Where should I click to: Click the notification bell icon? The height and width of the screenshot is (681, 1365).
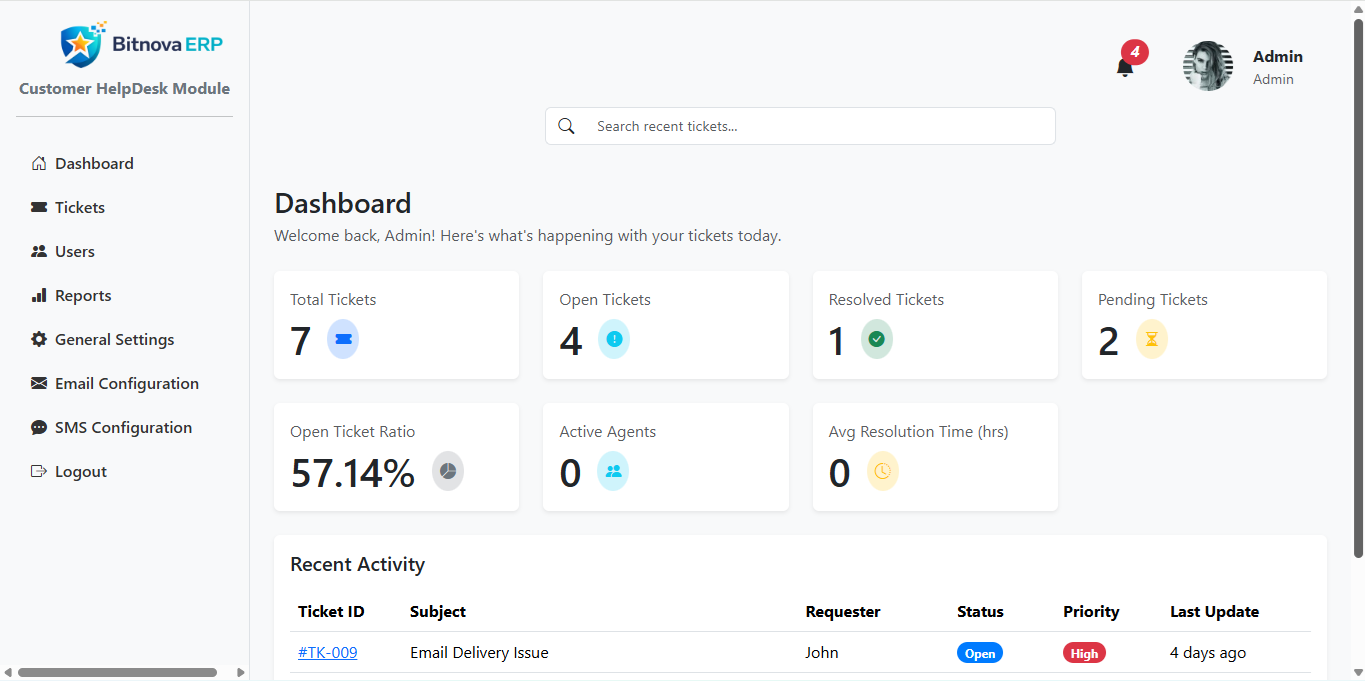pyautogui.click(x=1125, y=67)
